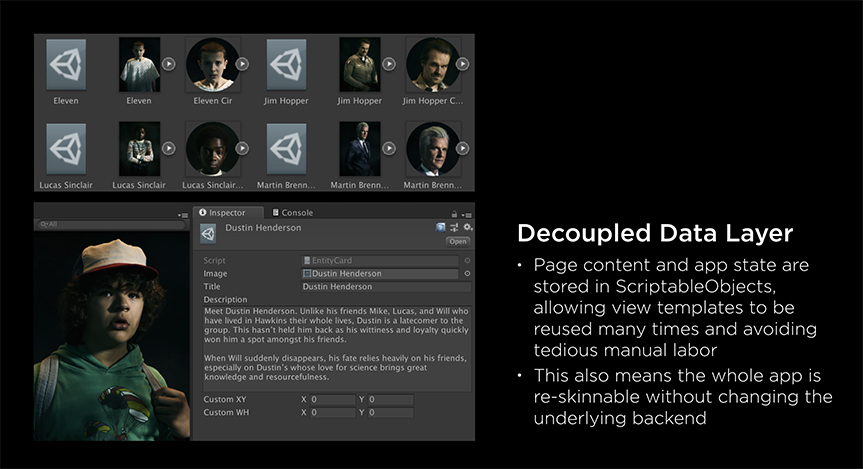Click the Image field Dustin Henderson

pos(380,274)
